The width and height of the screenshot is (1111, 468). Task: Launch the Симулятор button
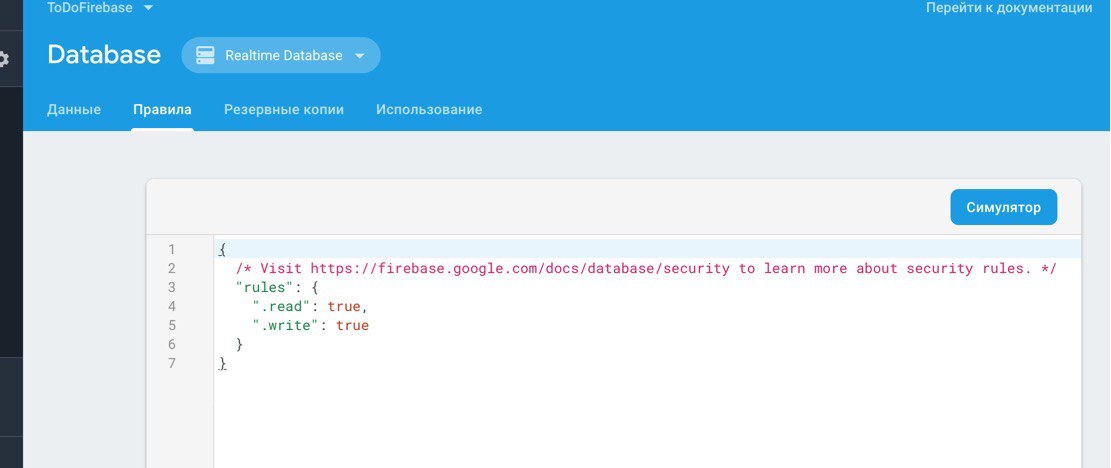[1003, 207]
